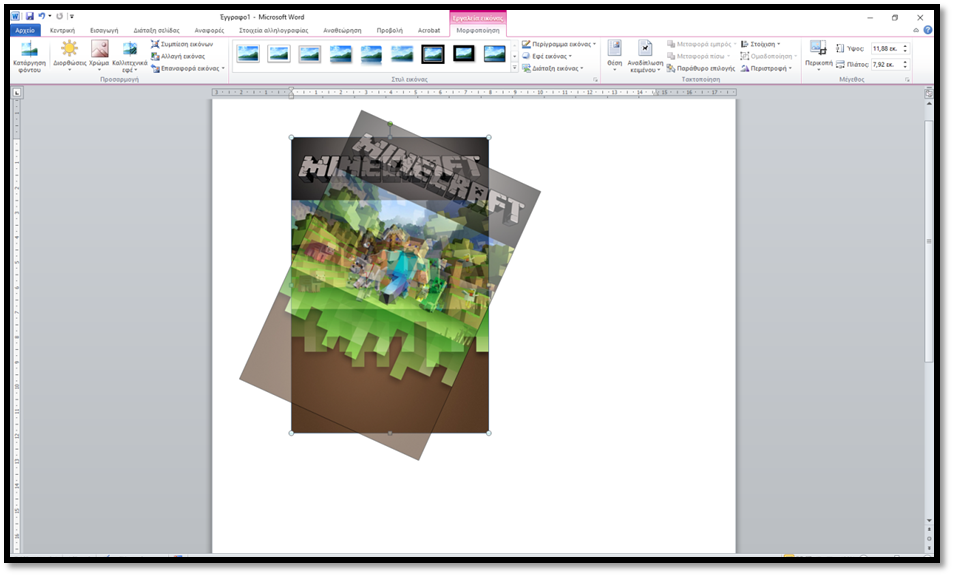The height and width of the screenshot is (576, 953).
Task: Switch to the Εισαγωγή (Insert) tab
Action: [104, 30]
